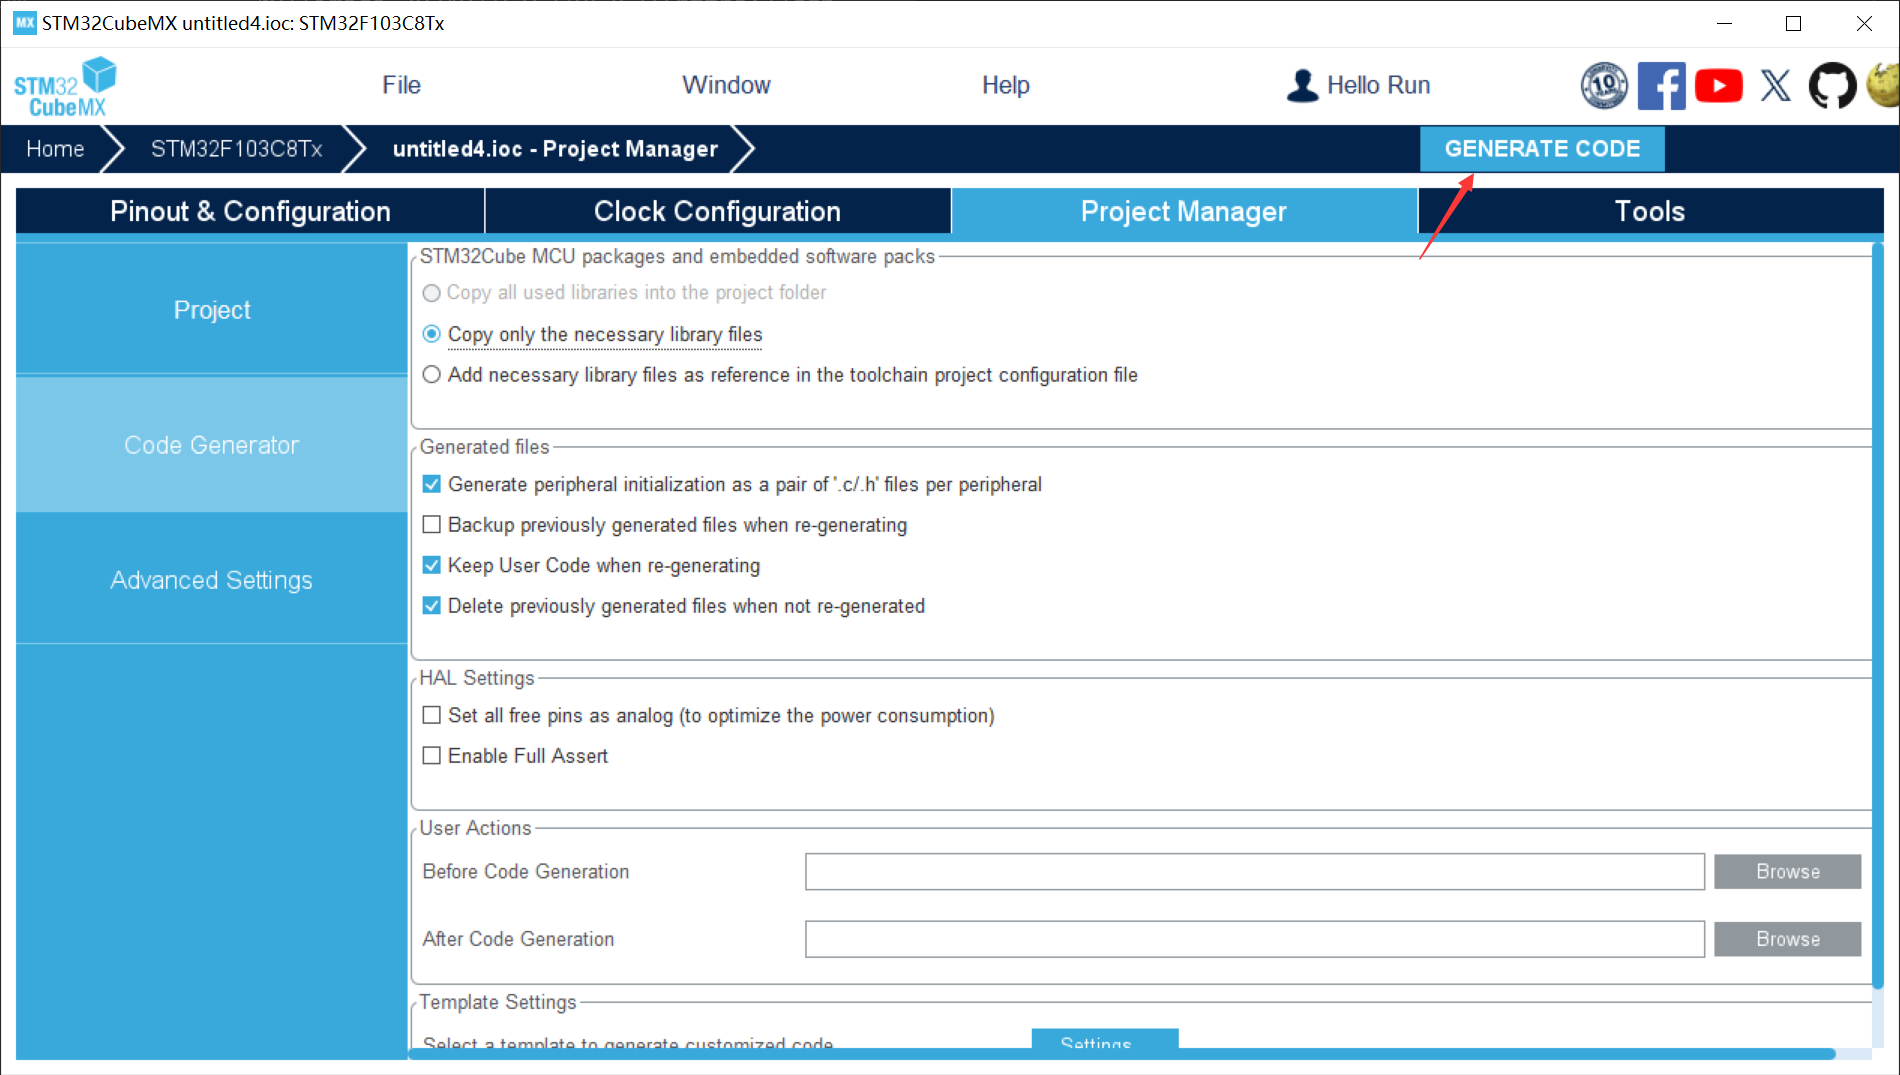Viewport: 1900px width, 1075px height.
Task: Open the Project settings section
Action: (x=212, y=310)
